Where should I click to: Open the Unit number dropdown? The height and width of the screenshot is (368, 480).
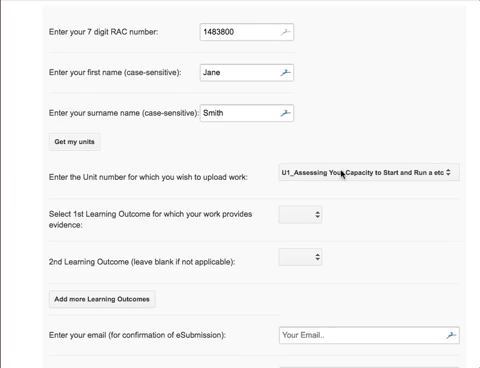pyautogui.click(x=369, y=173)
